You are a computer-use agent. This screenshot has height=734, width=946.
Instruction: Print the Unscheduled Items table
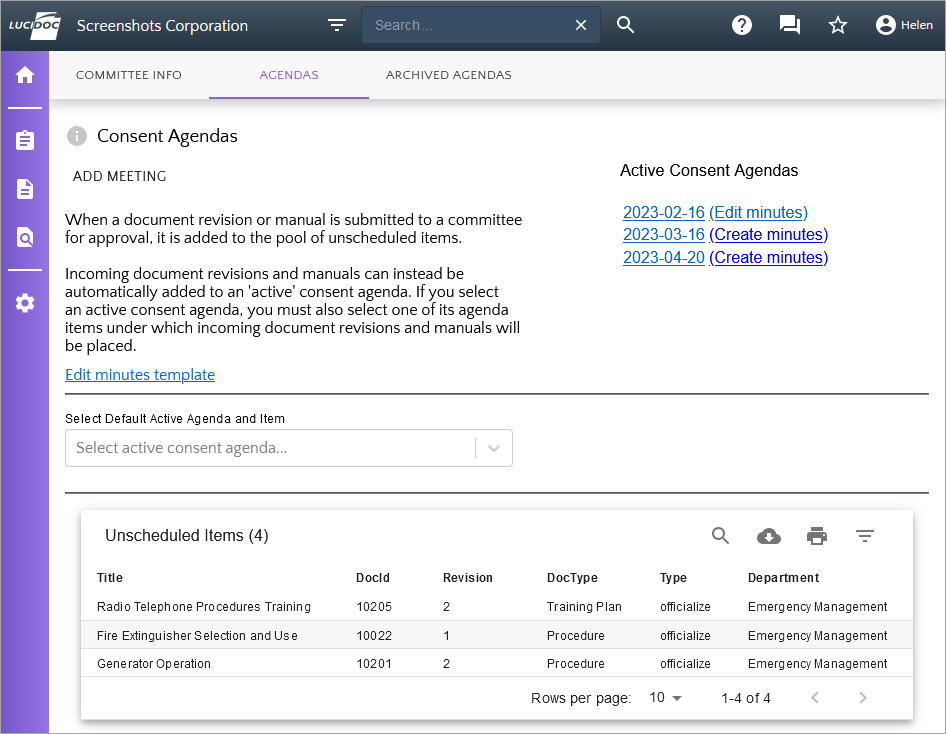tap(817, 536)
